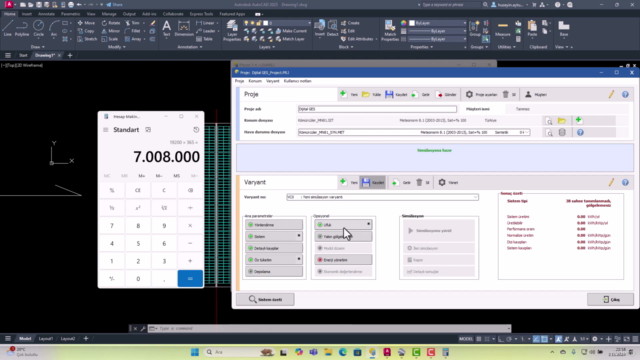Open the Varyant menu in PVsyst window
This screenshot has width=640, height=360.
(273, 81)
